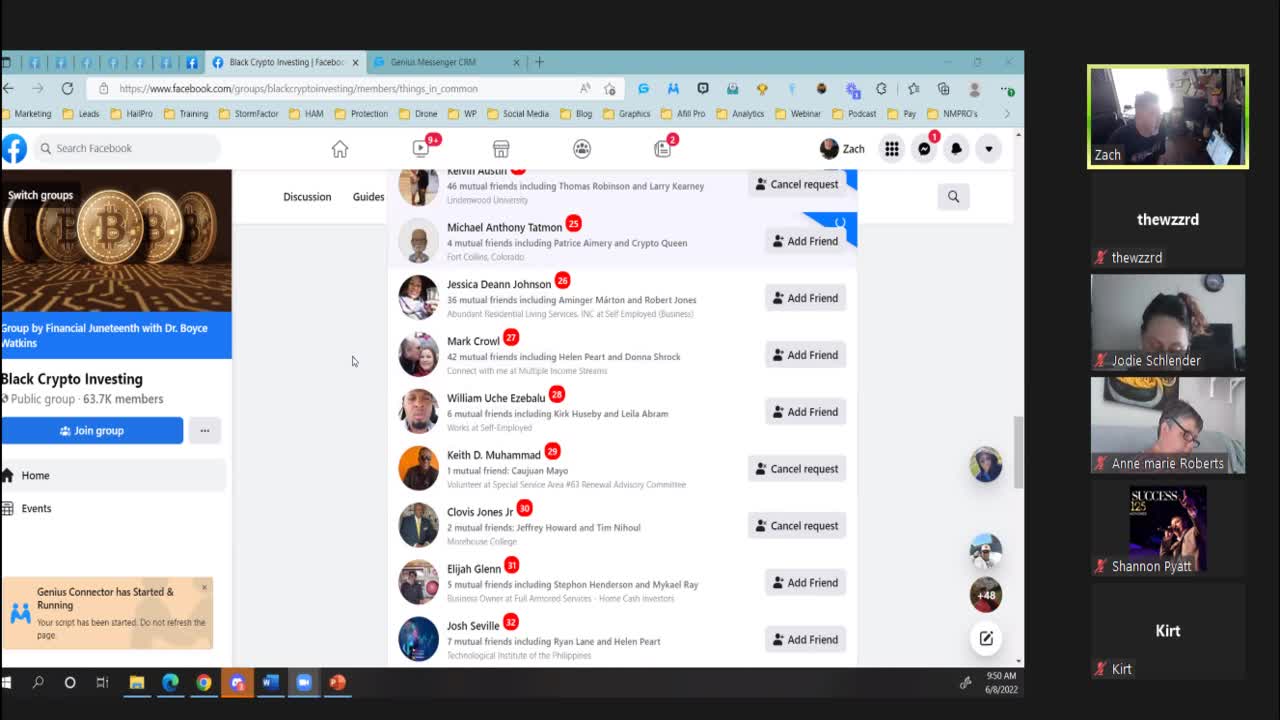Open Jessica Deann Johnson's profile name
The width and height of the screenshot is (1280, 720).
pos(499,285)
